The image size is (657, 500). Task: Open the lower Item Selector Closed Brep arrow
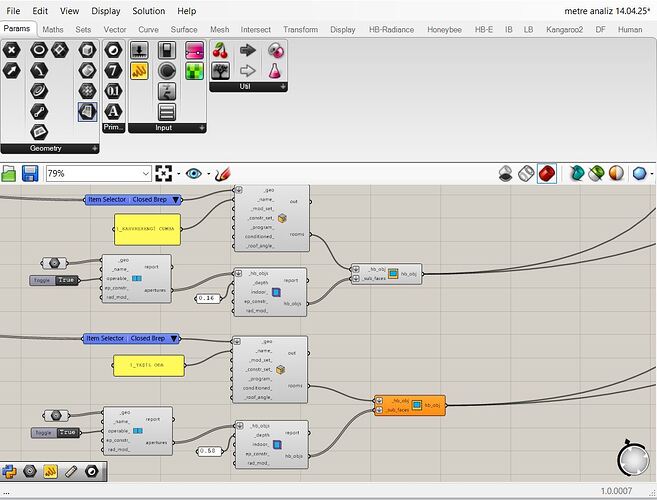(174, 338)
